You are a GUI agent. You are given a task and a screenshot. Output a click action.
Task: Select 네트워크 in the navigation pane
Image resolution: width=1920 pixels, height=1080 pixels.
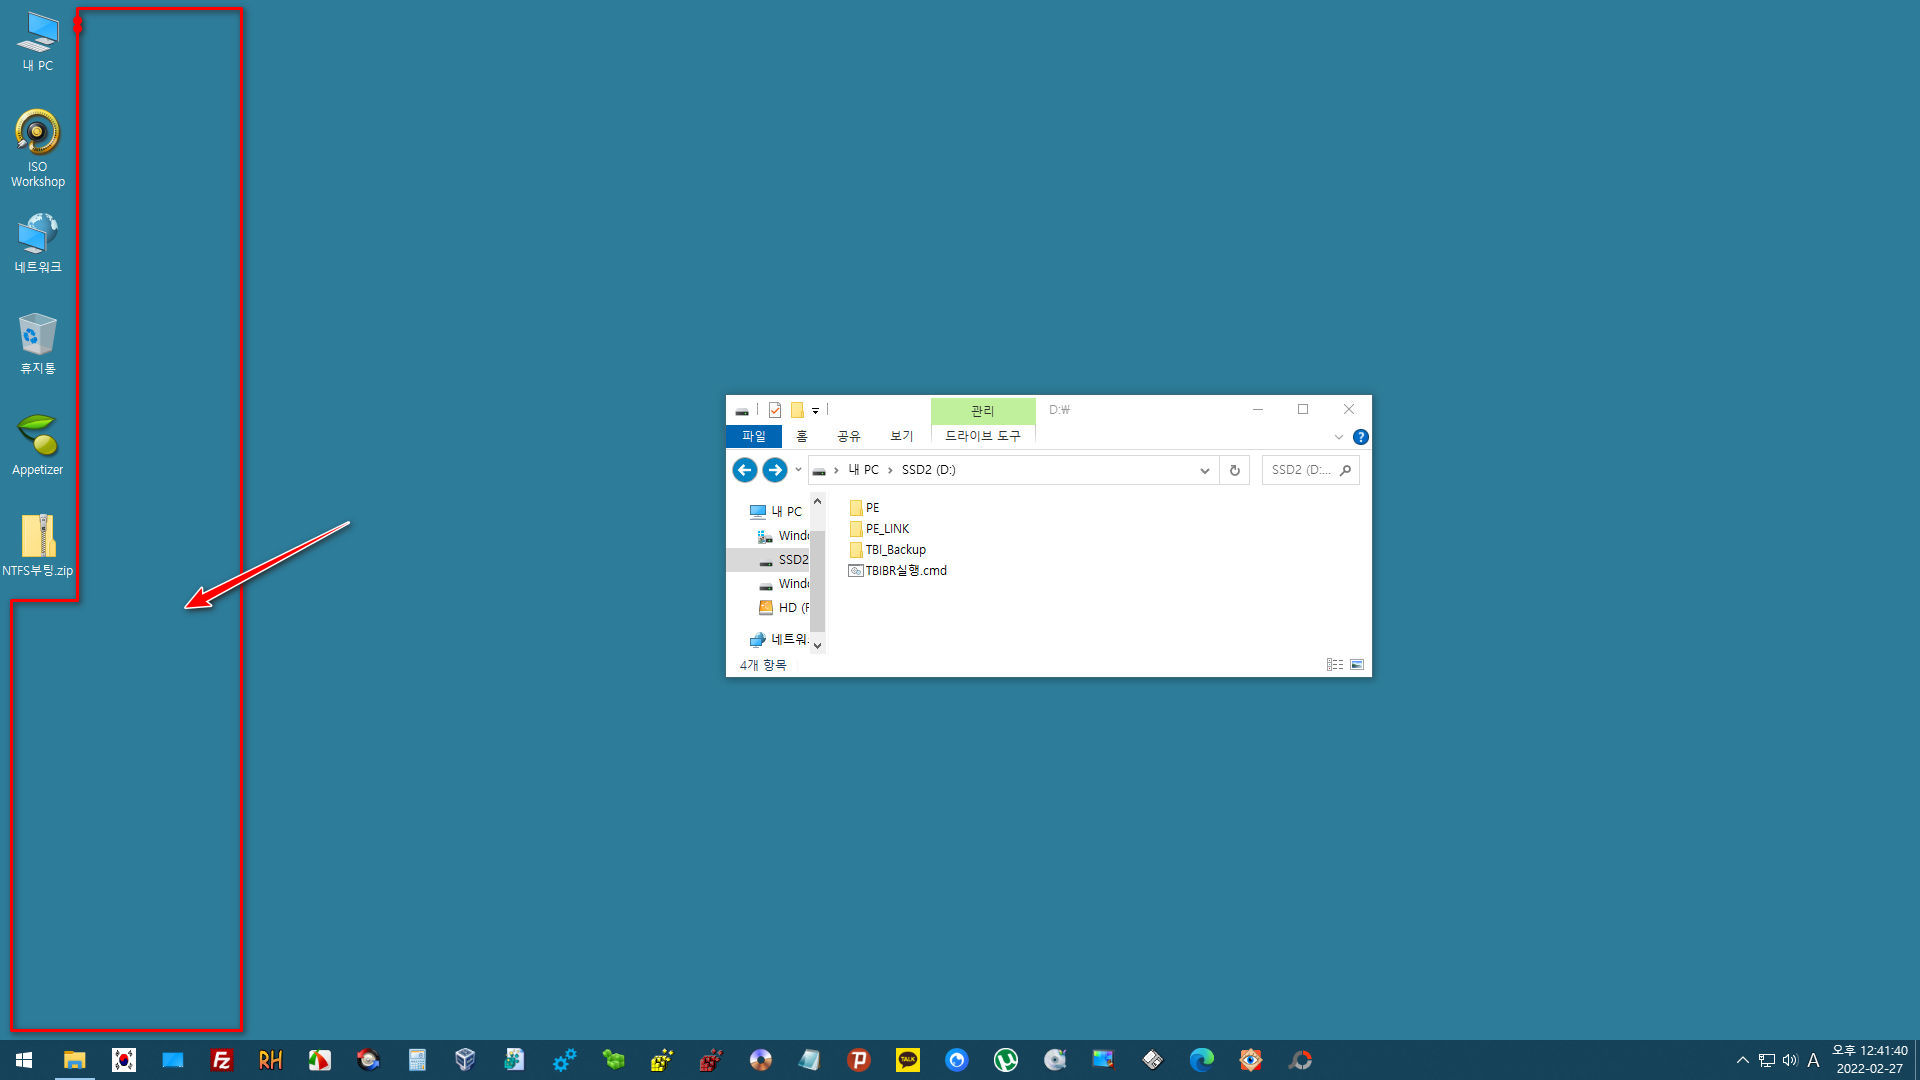[779, 639]
